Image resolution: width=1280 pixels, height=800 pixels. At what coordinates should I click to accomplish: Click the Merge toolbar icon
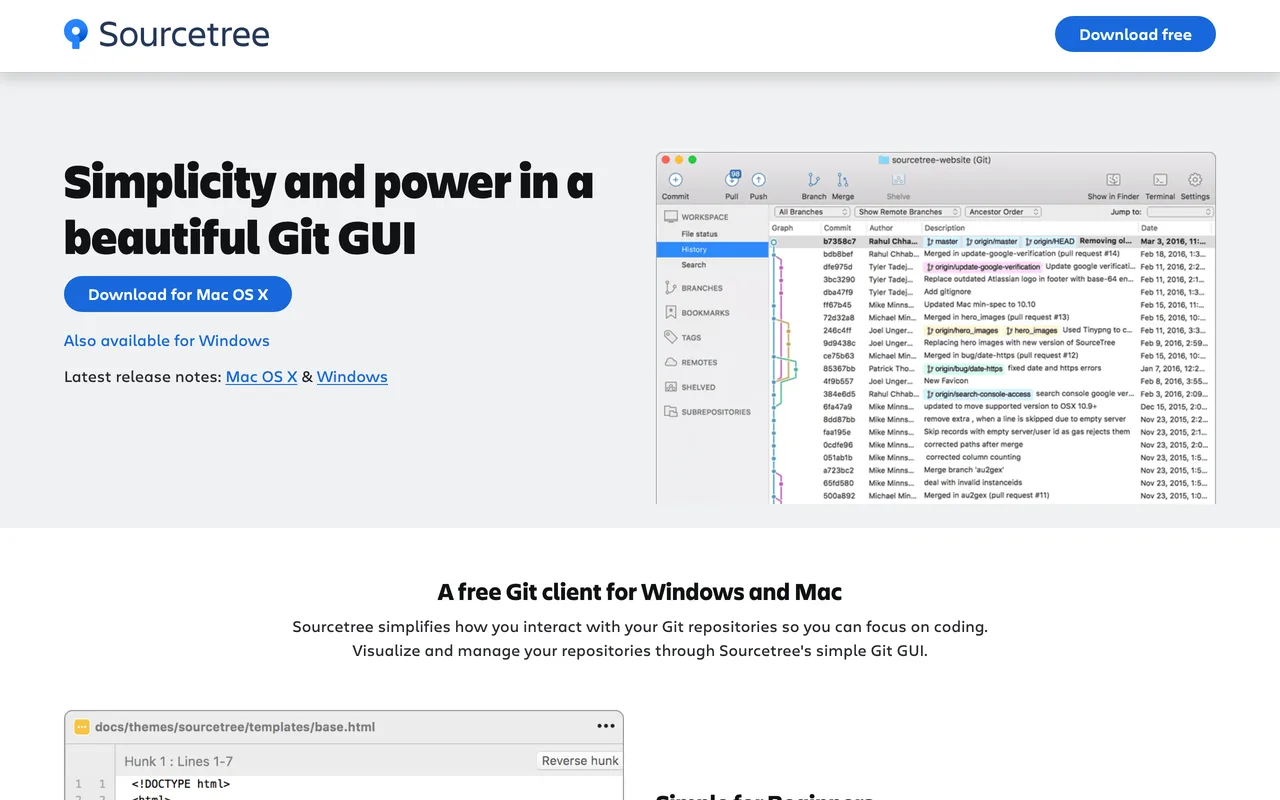click(x=842, y=180)
